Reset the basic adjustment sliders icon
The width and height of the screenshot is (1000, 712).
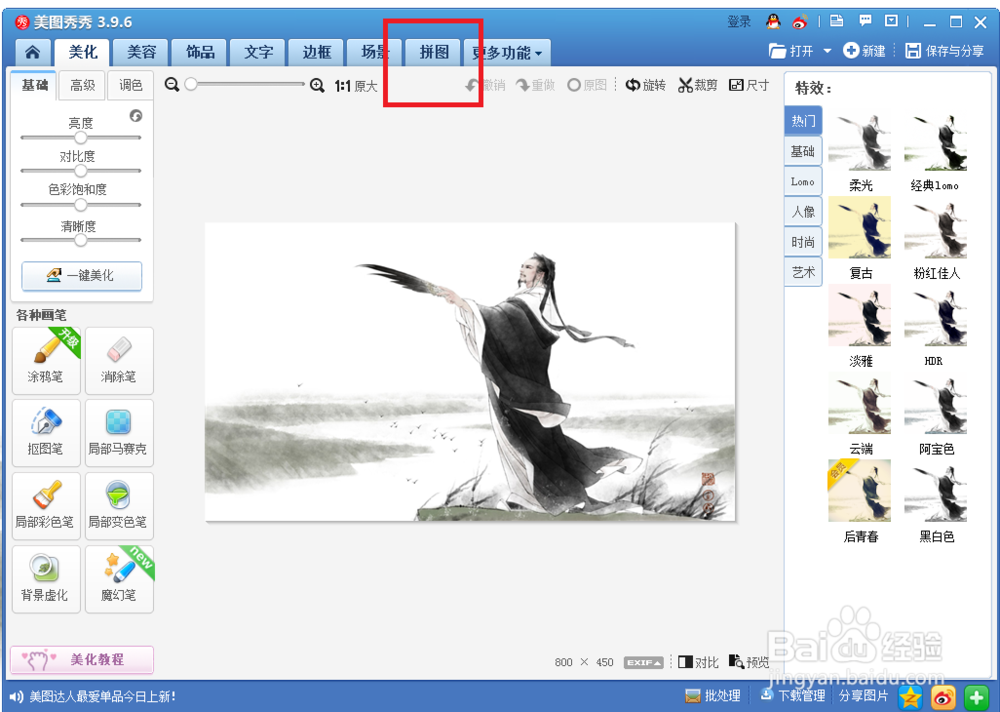pyautogui.click(x=136, y=115)
